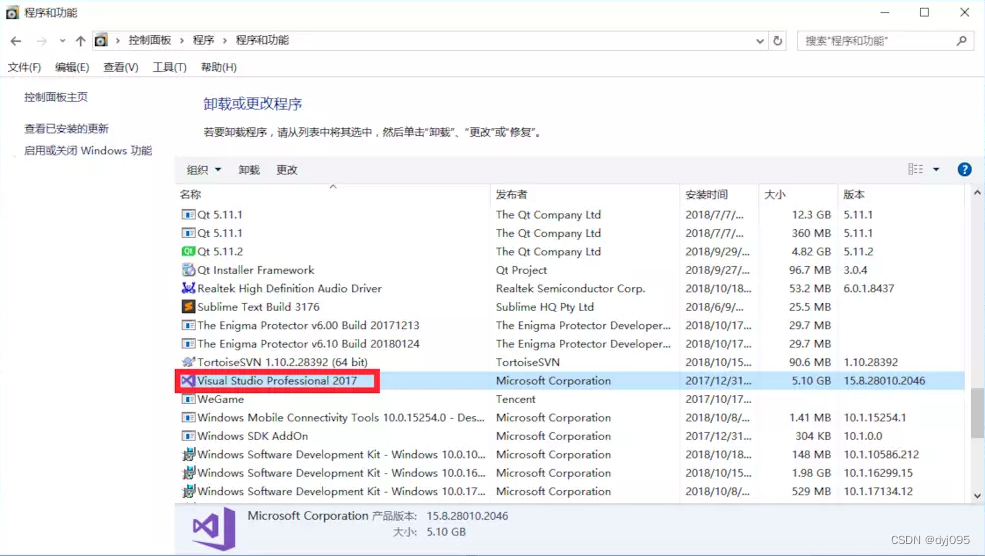Select Windows SDK 10.1.10586.212 icon
Screen dimensions: 985x556
tap(188, 454)
